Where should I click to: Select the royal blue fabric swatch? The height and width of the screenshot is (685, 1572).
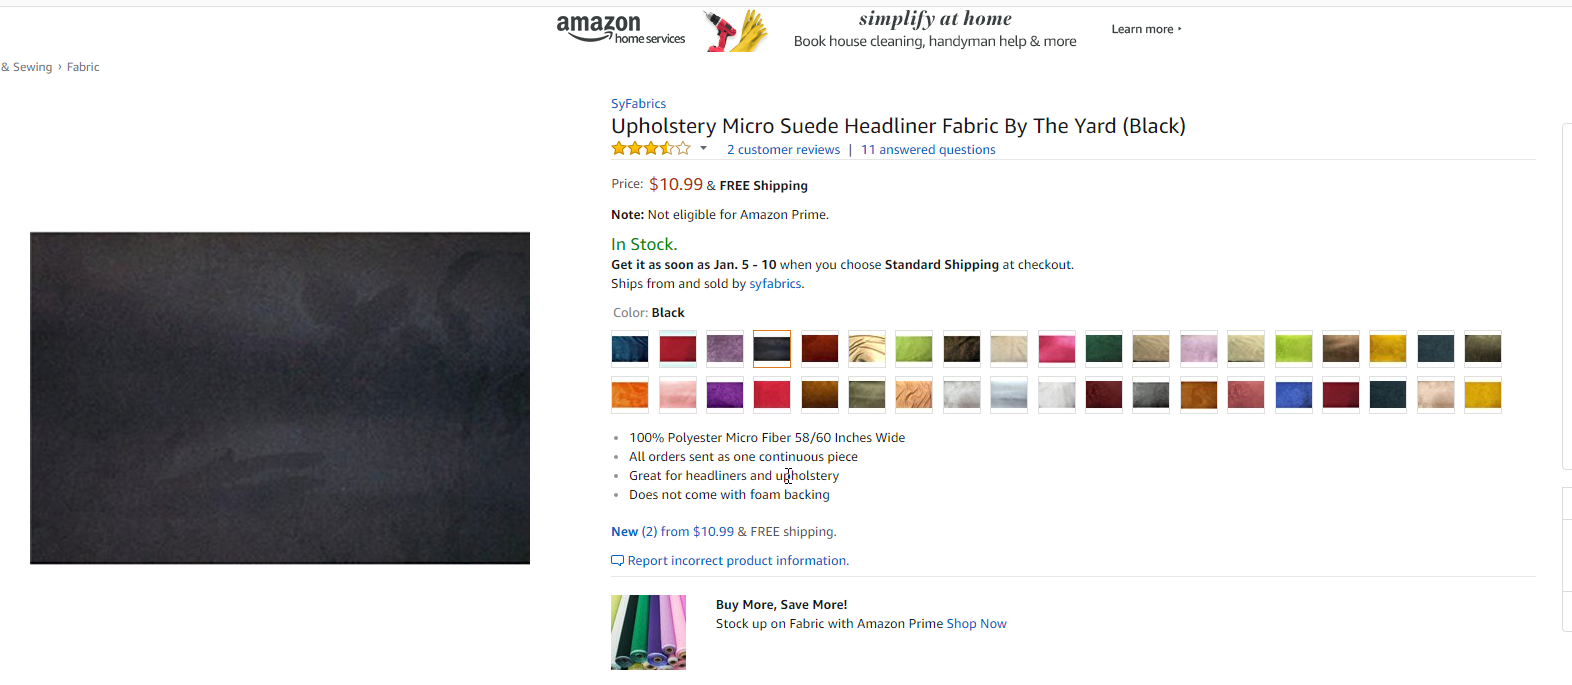[x=1293, y=395]
